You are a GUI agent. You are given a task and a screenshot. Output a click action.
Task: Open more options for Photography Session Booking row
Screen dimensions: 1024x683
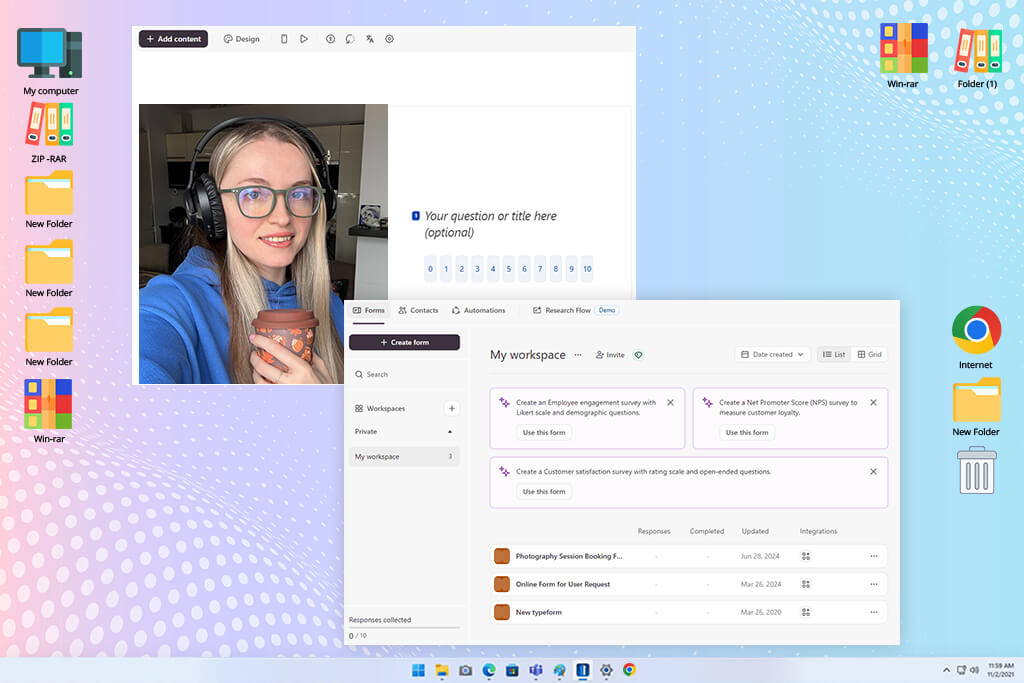tap(874, 556)
